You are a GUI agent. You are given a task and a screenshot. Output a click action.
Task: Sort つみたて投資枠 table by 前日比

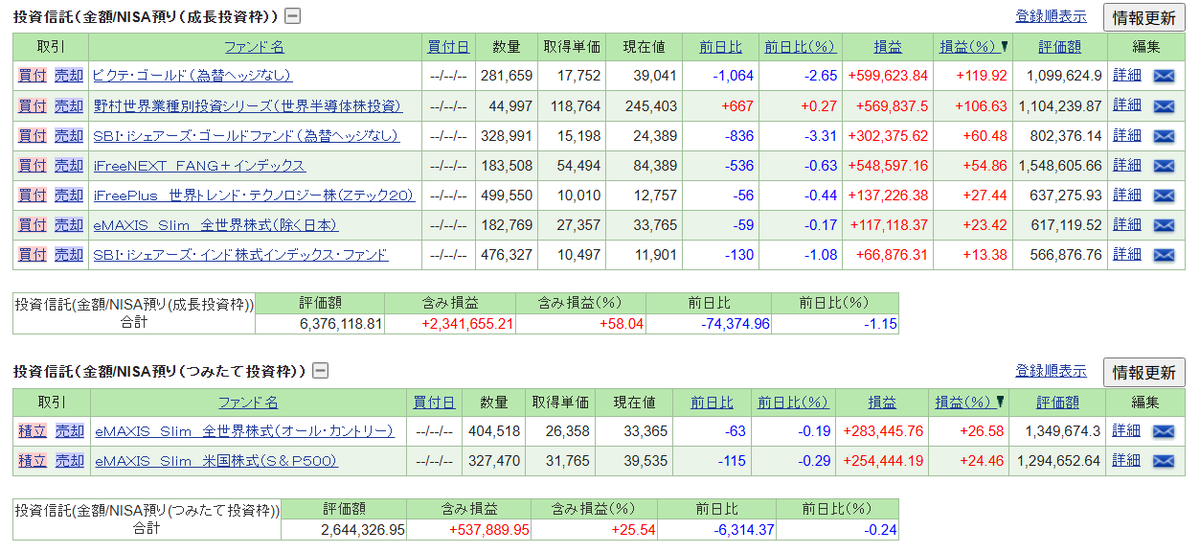711,402
